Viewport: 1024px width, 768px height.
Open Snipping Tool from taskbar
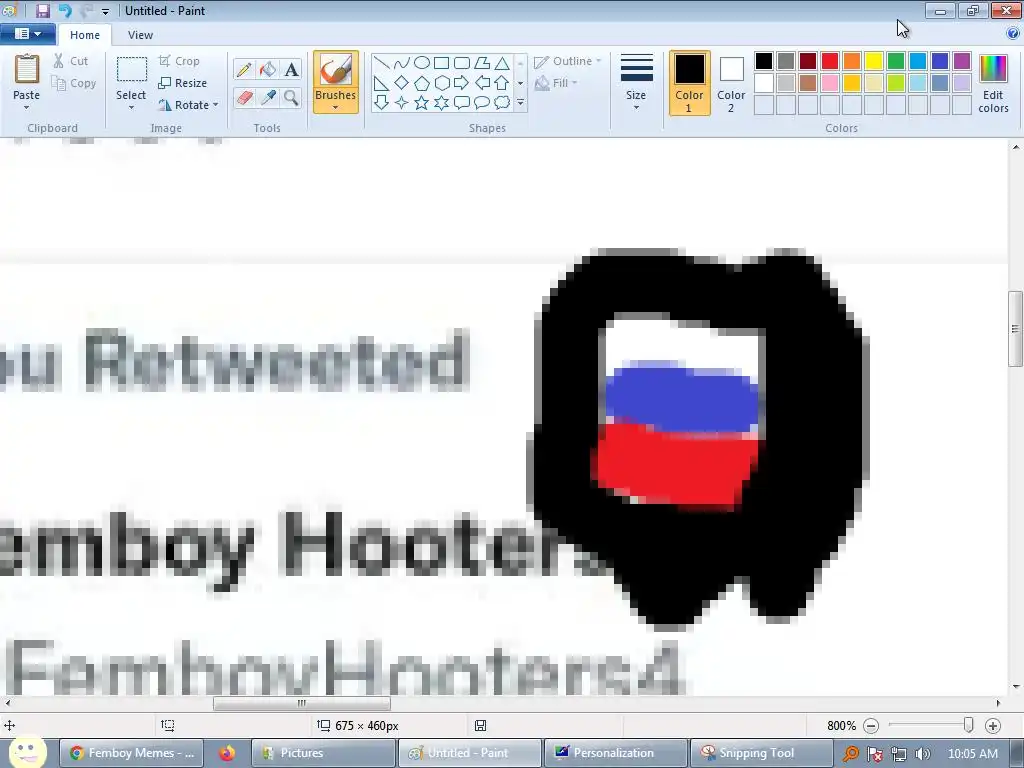(x=761, y=753)
